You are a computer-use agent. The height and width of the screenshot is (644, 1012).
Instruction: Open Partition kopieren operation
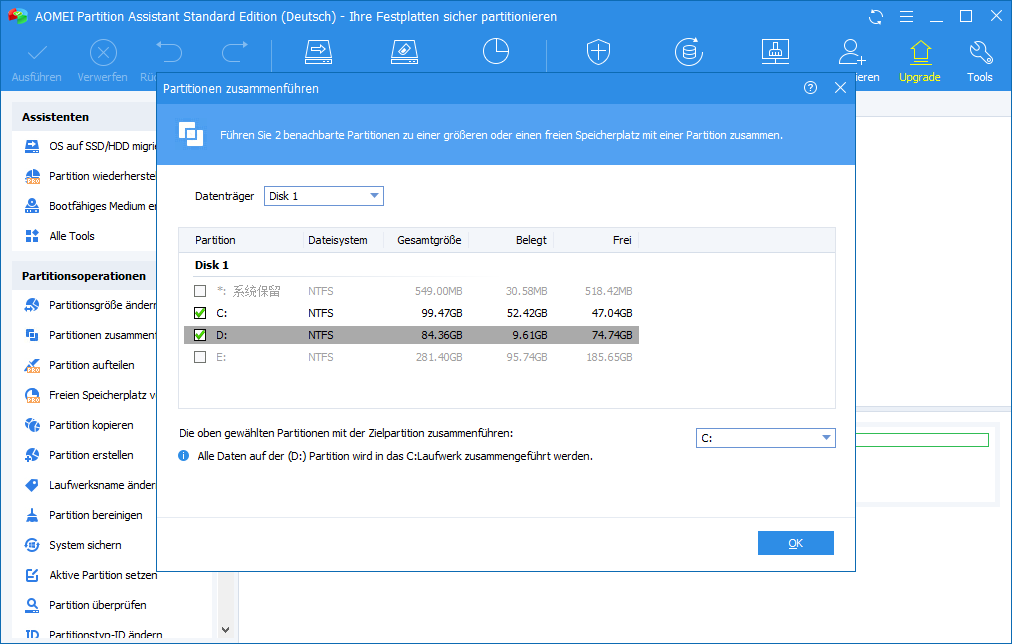(x=90, y=425)
